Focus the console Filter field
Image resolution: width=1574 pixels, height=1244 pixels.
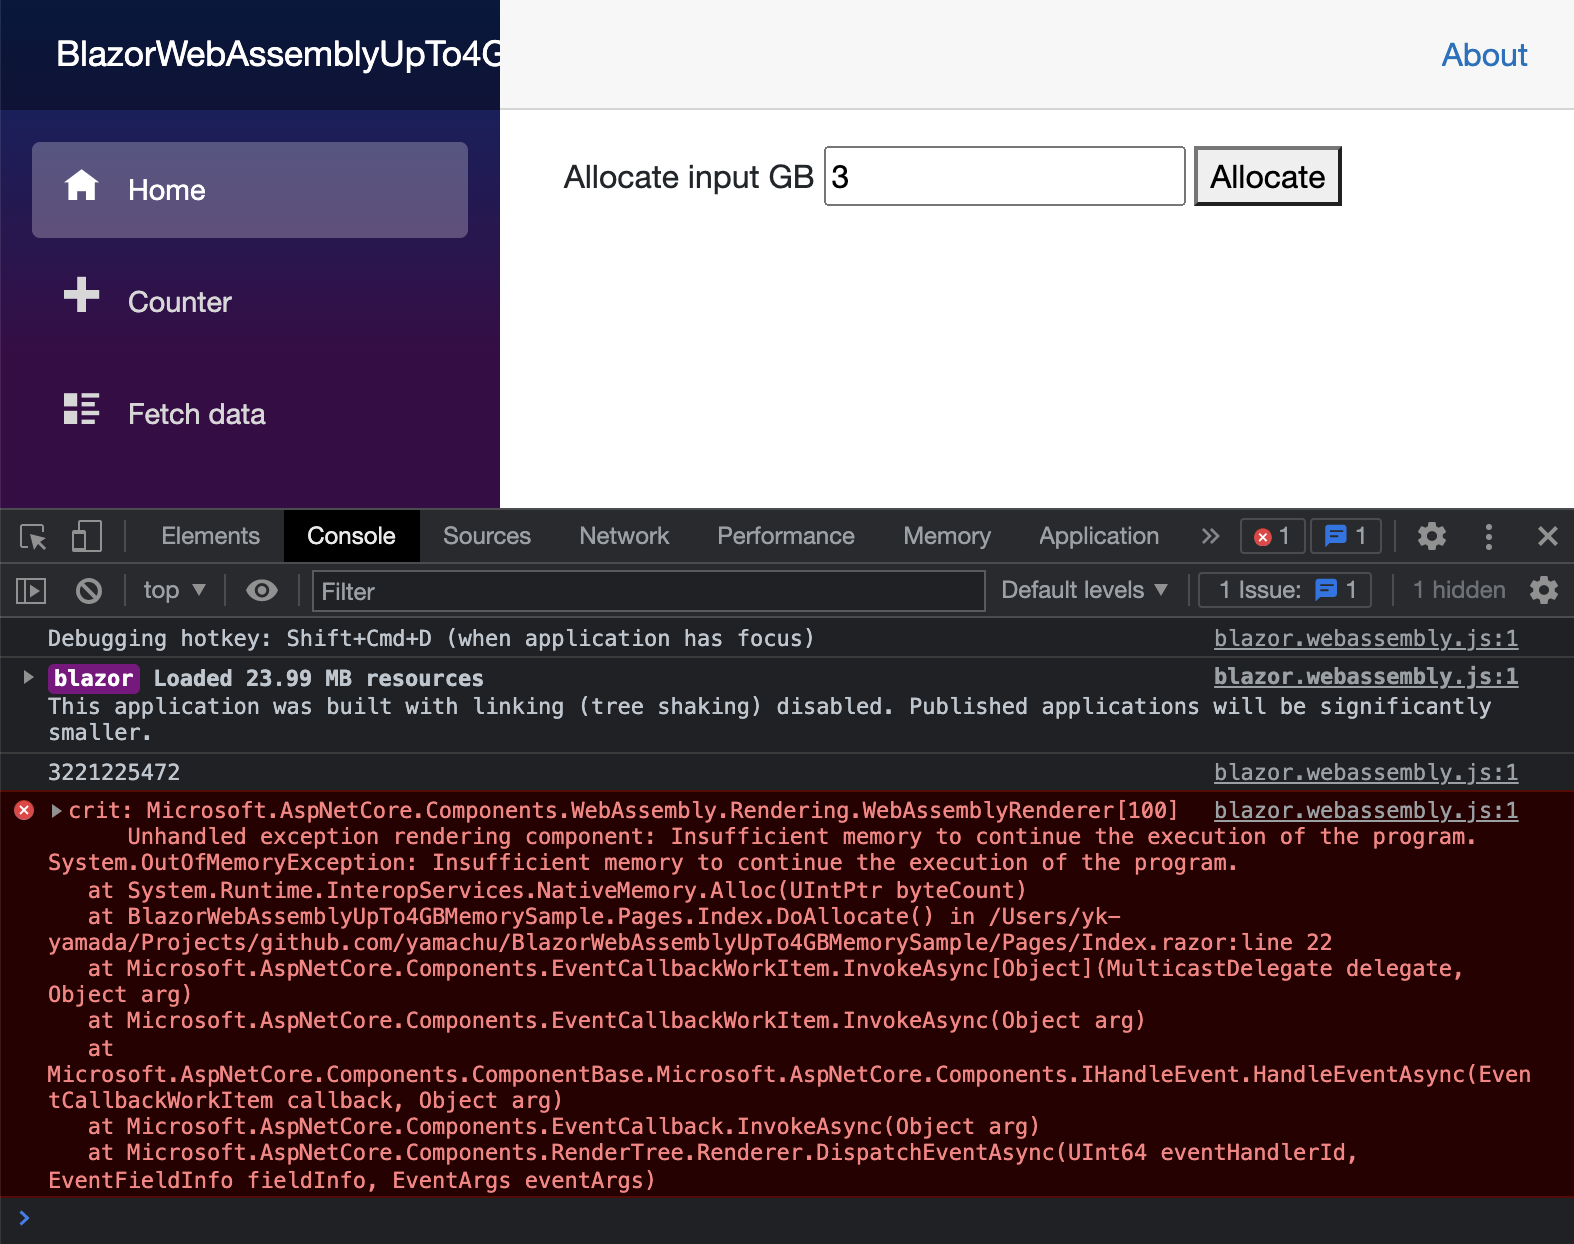(649, 591)
